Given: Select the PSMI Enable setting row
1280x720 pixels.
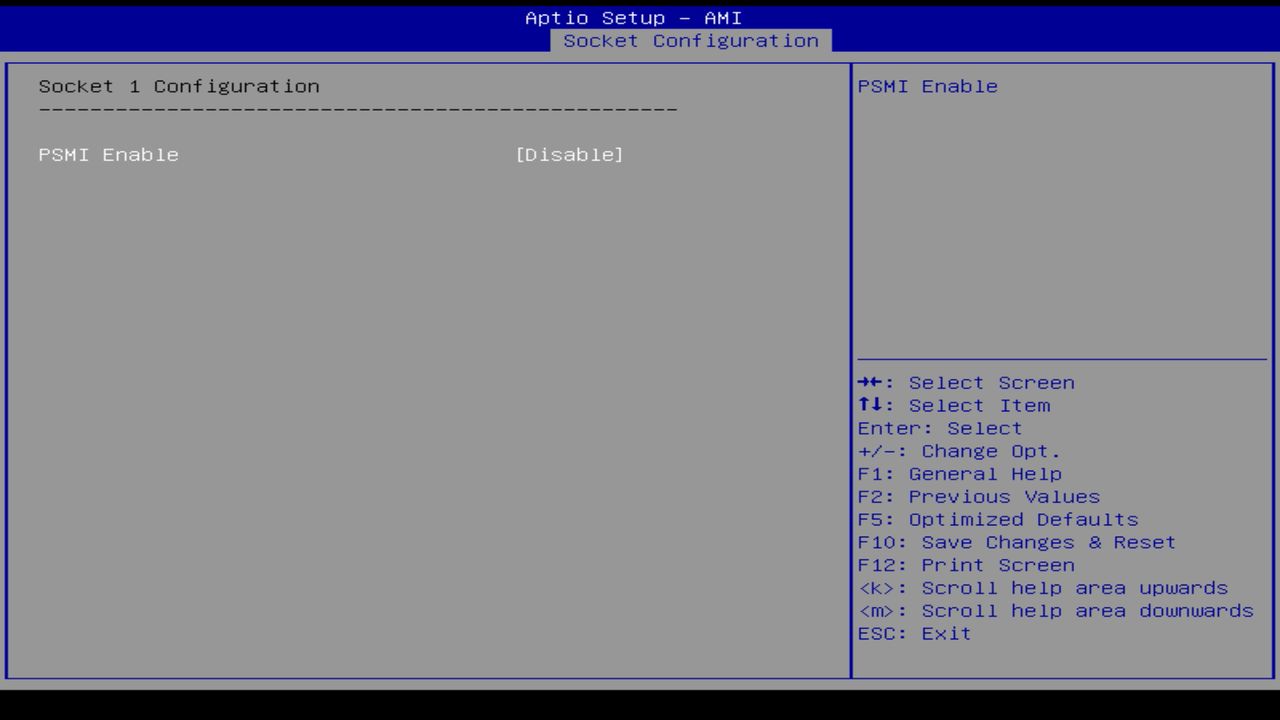Looking at the screenshot, I should (108, 154).
